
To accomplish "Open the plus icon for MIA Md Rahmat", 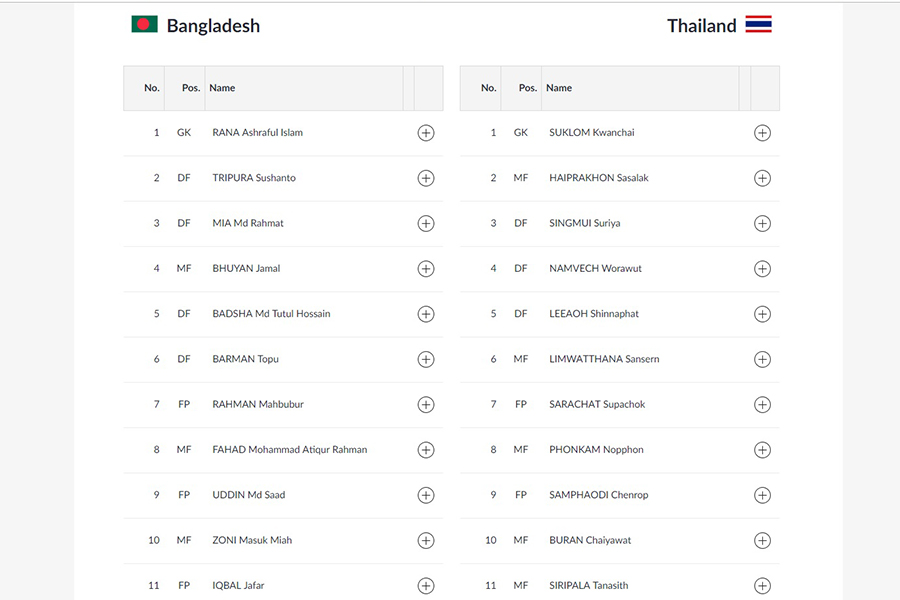I will (x=425, y=224).
